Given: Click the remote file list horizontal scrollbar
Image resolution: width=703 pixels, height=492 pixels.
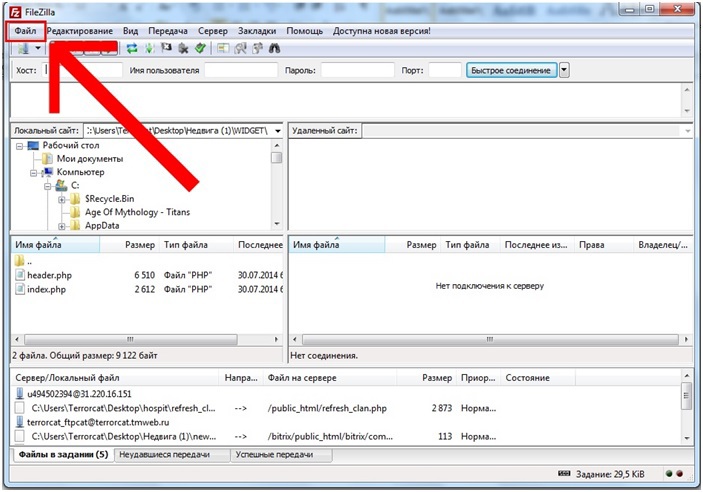Looking at the screenshot, I should pos(490,340).
